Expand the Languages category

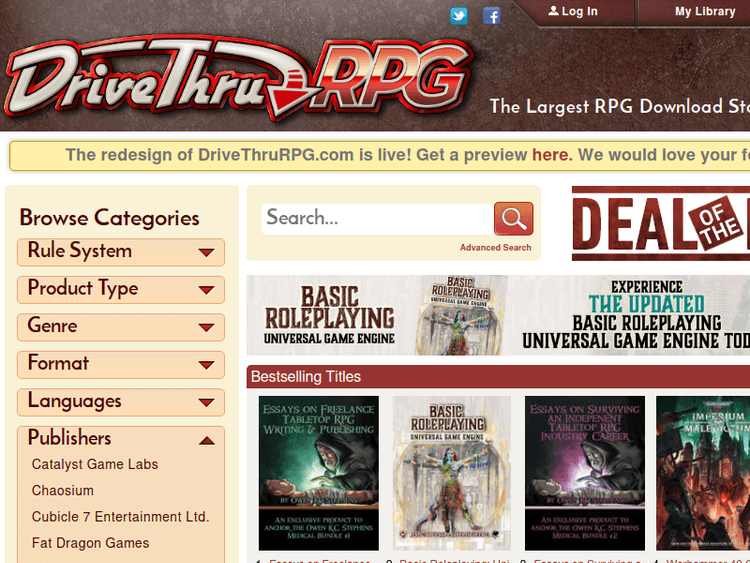point(121,402)
